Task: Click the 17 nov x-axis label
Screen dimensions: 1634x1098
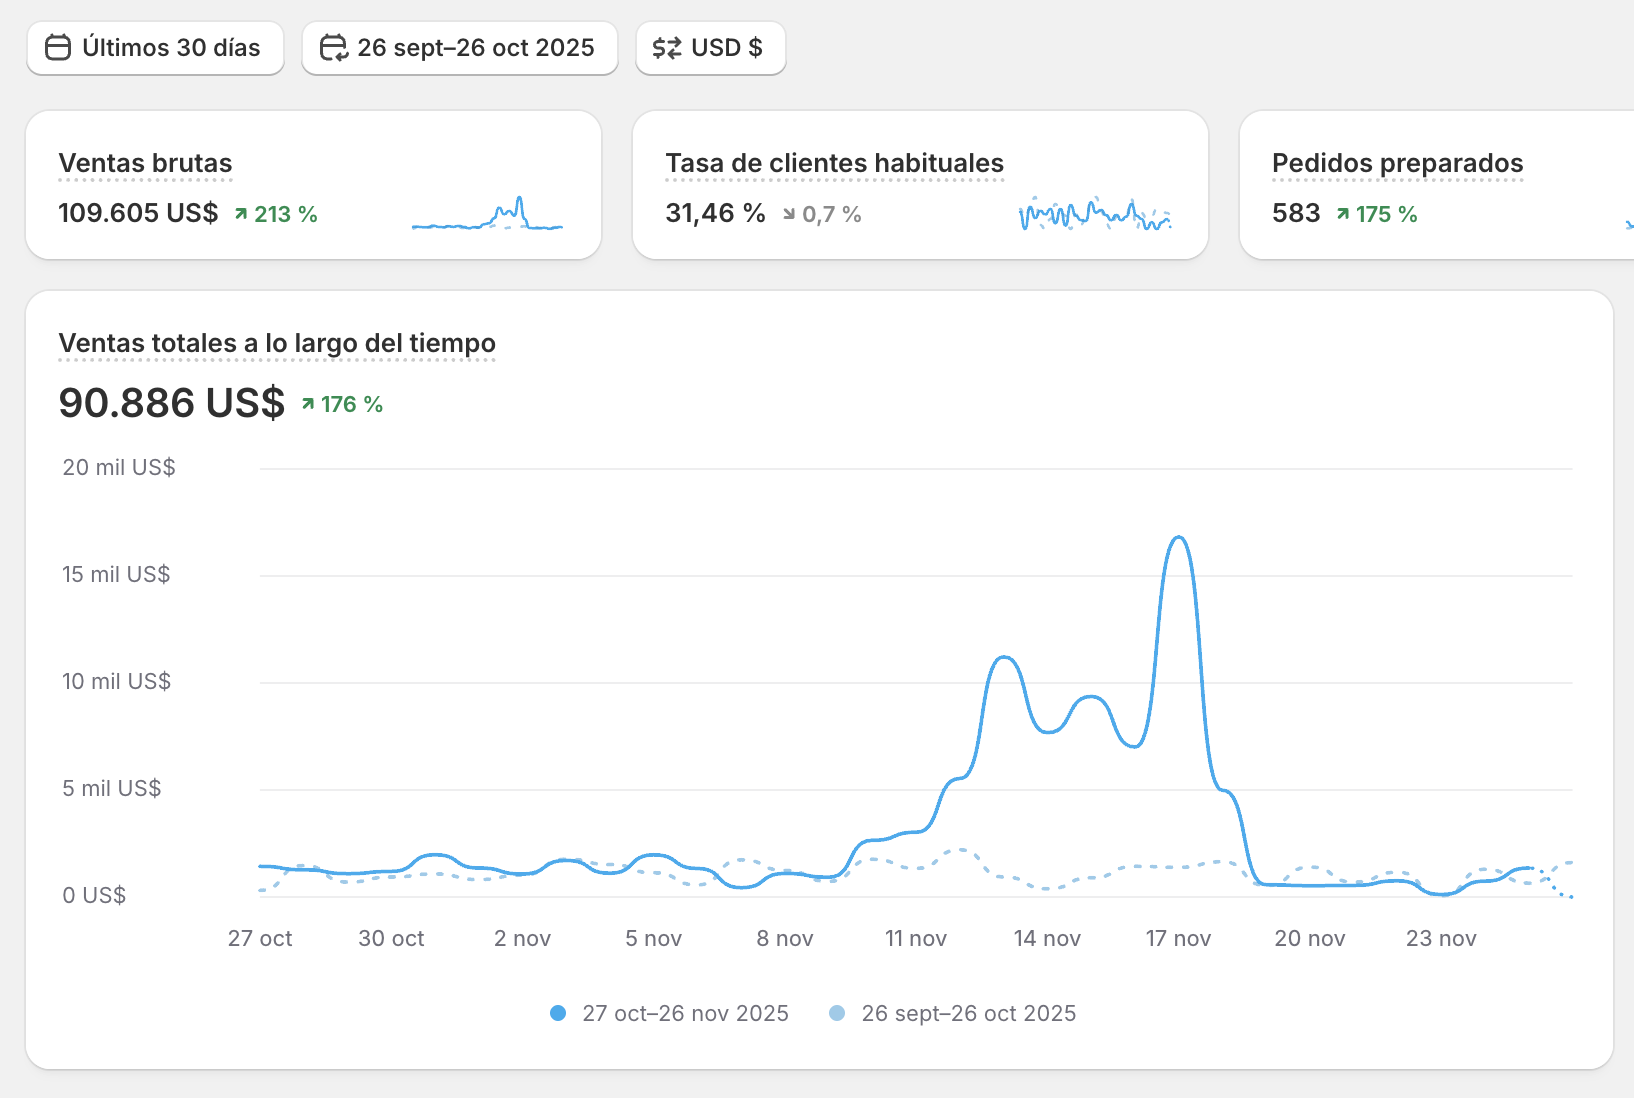Action: (x=1178, y=938)
